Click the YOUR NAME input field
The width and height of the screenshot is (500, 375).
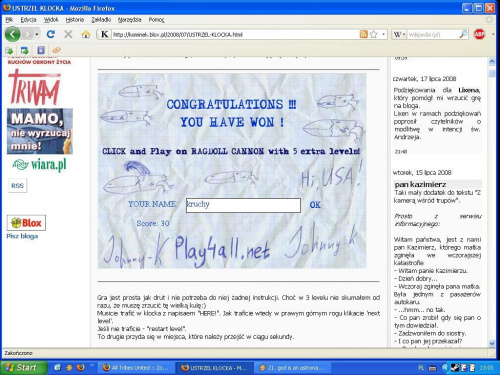pyautogui.click(x=243, y=205)
